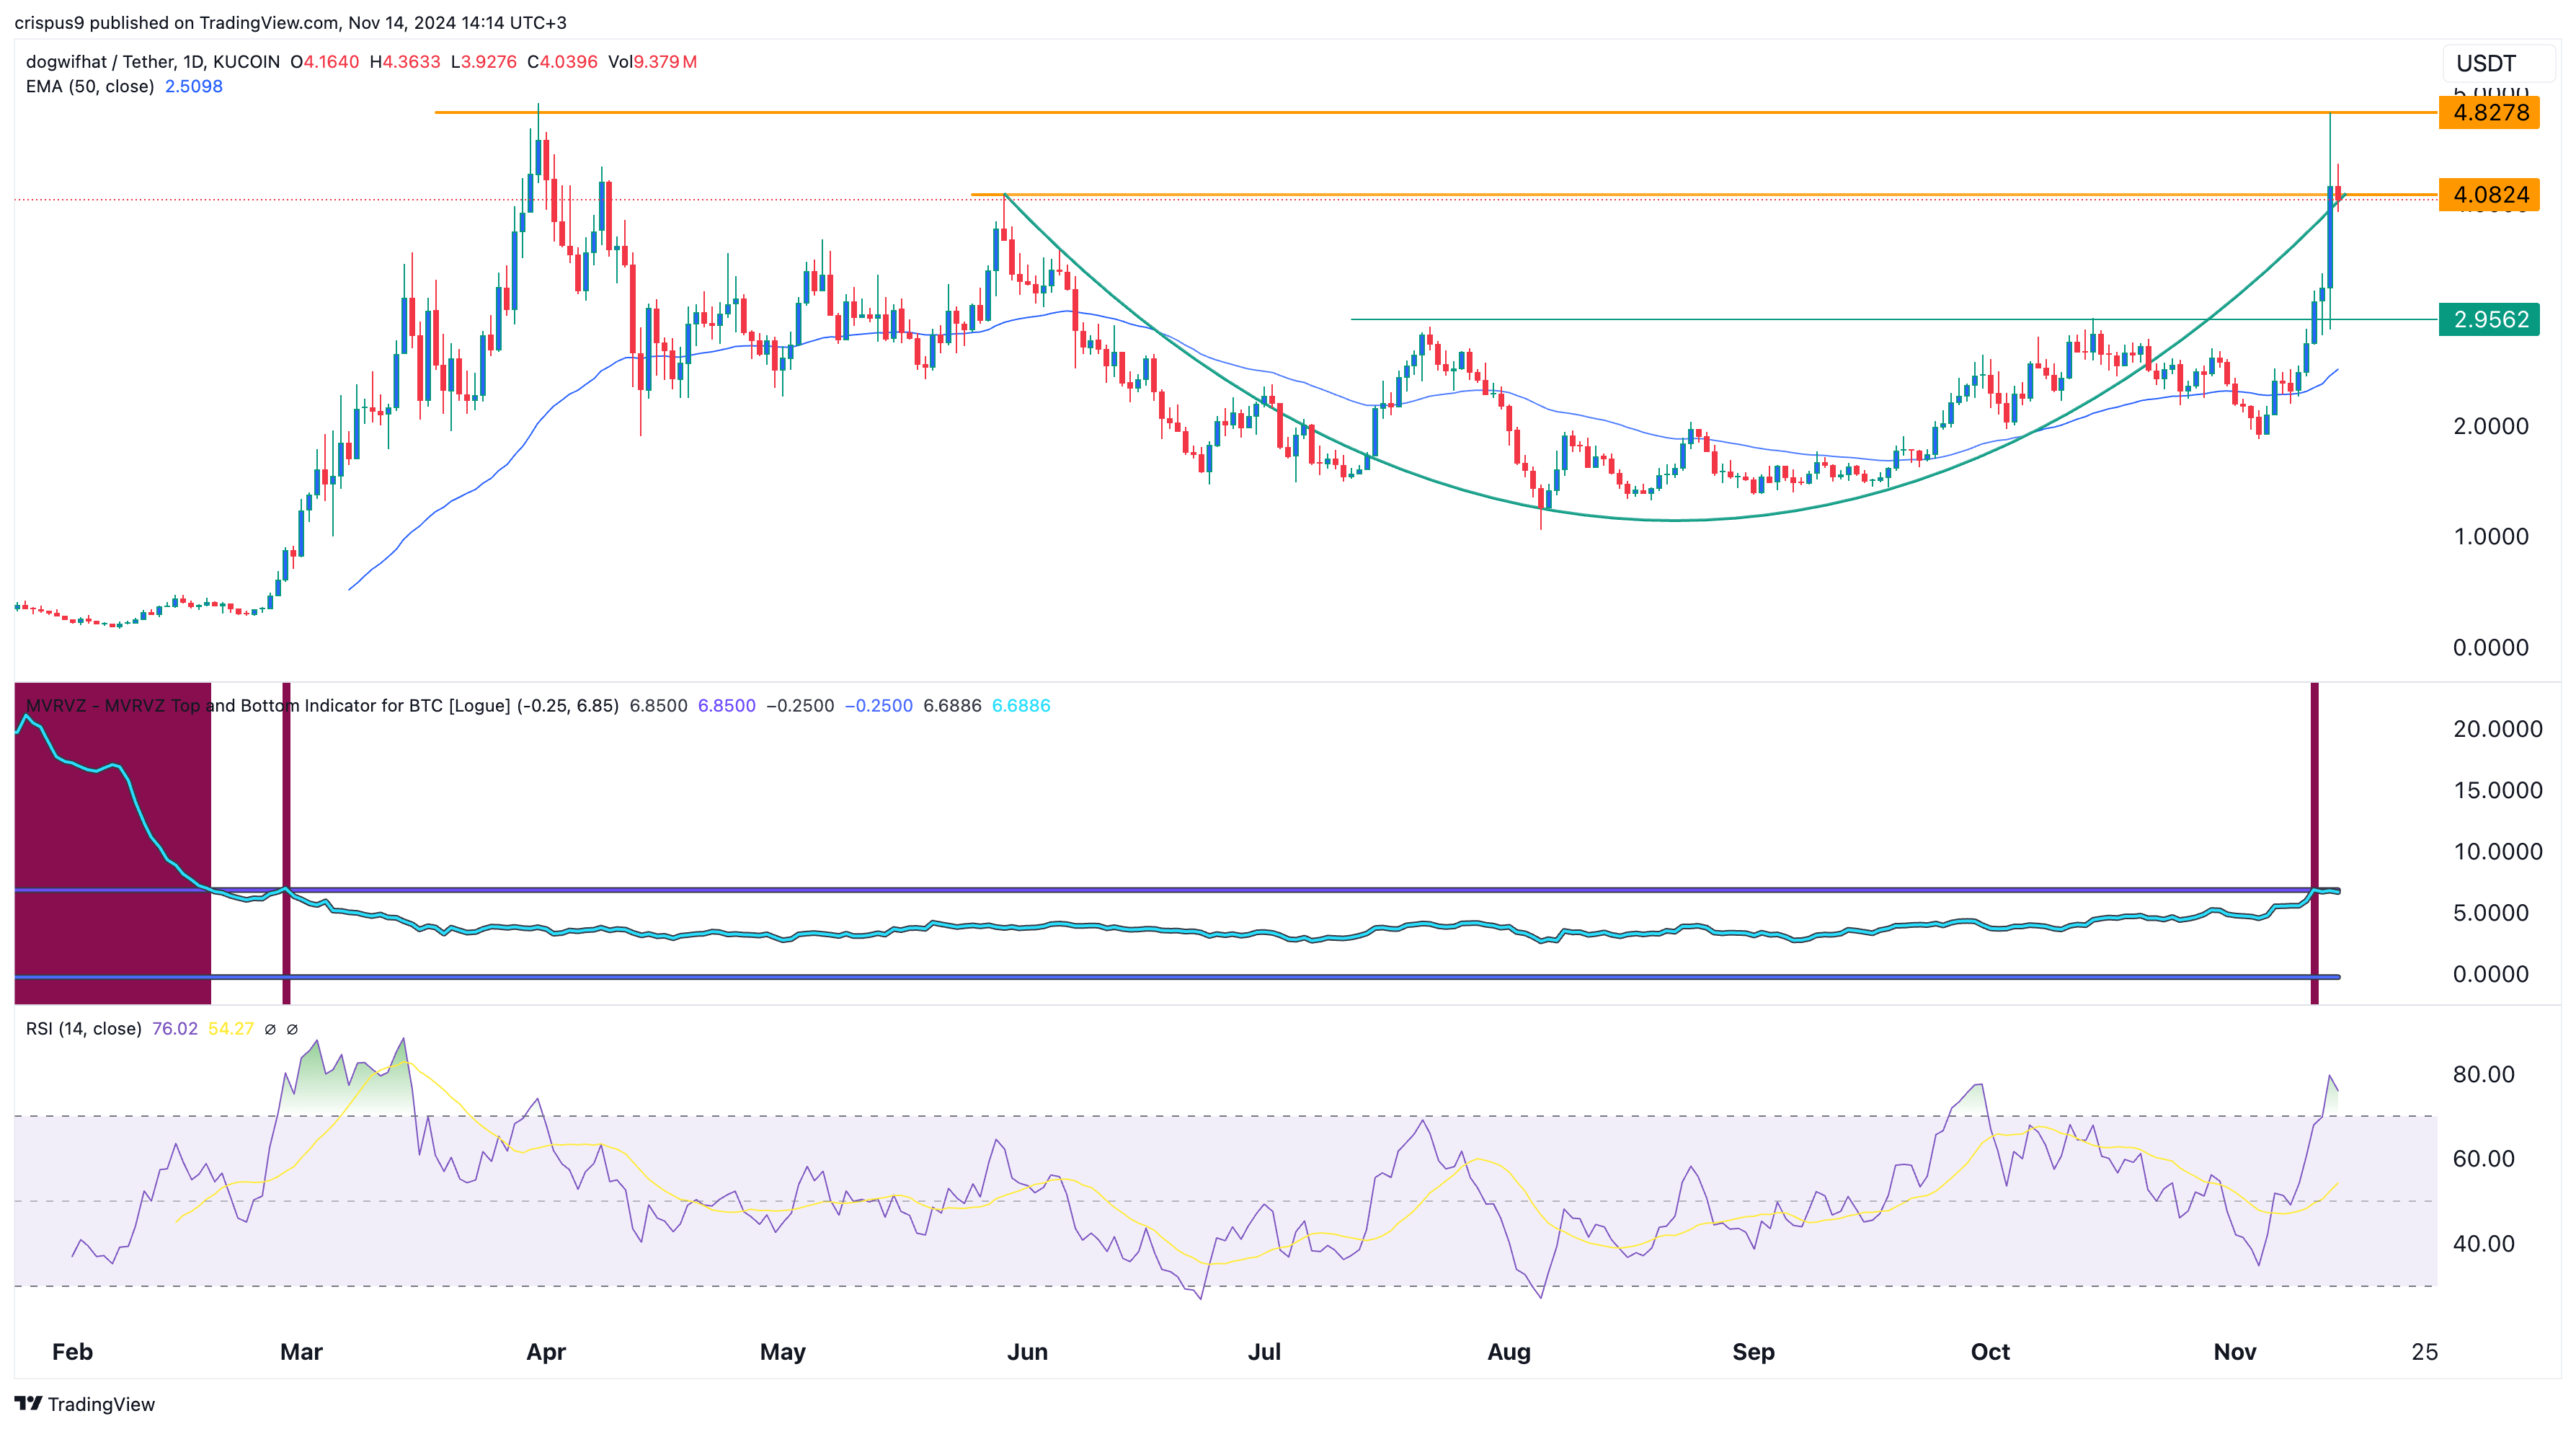The image size is (2576, 1429).
Task: Click the crispus9 published header text
Action: 290,22
